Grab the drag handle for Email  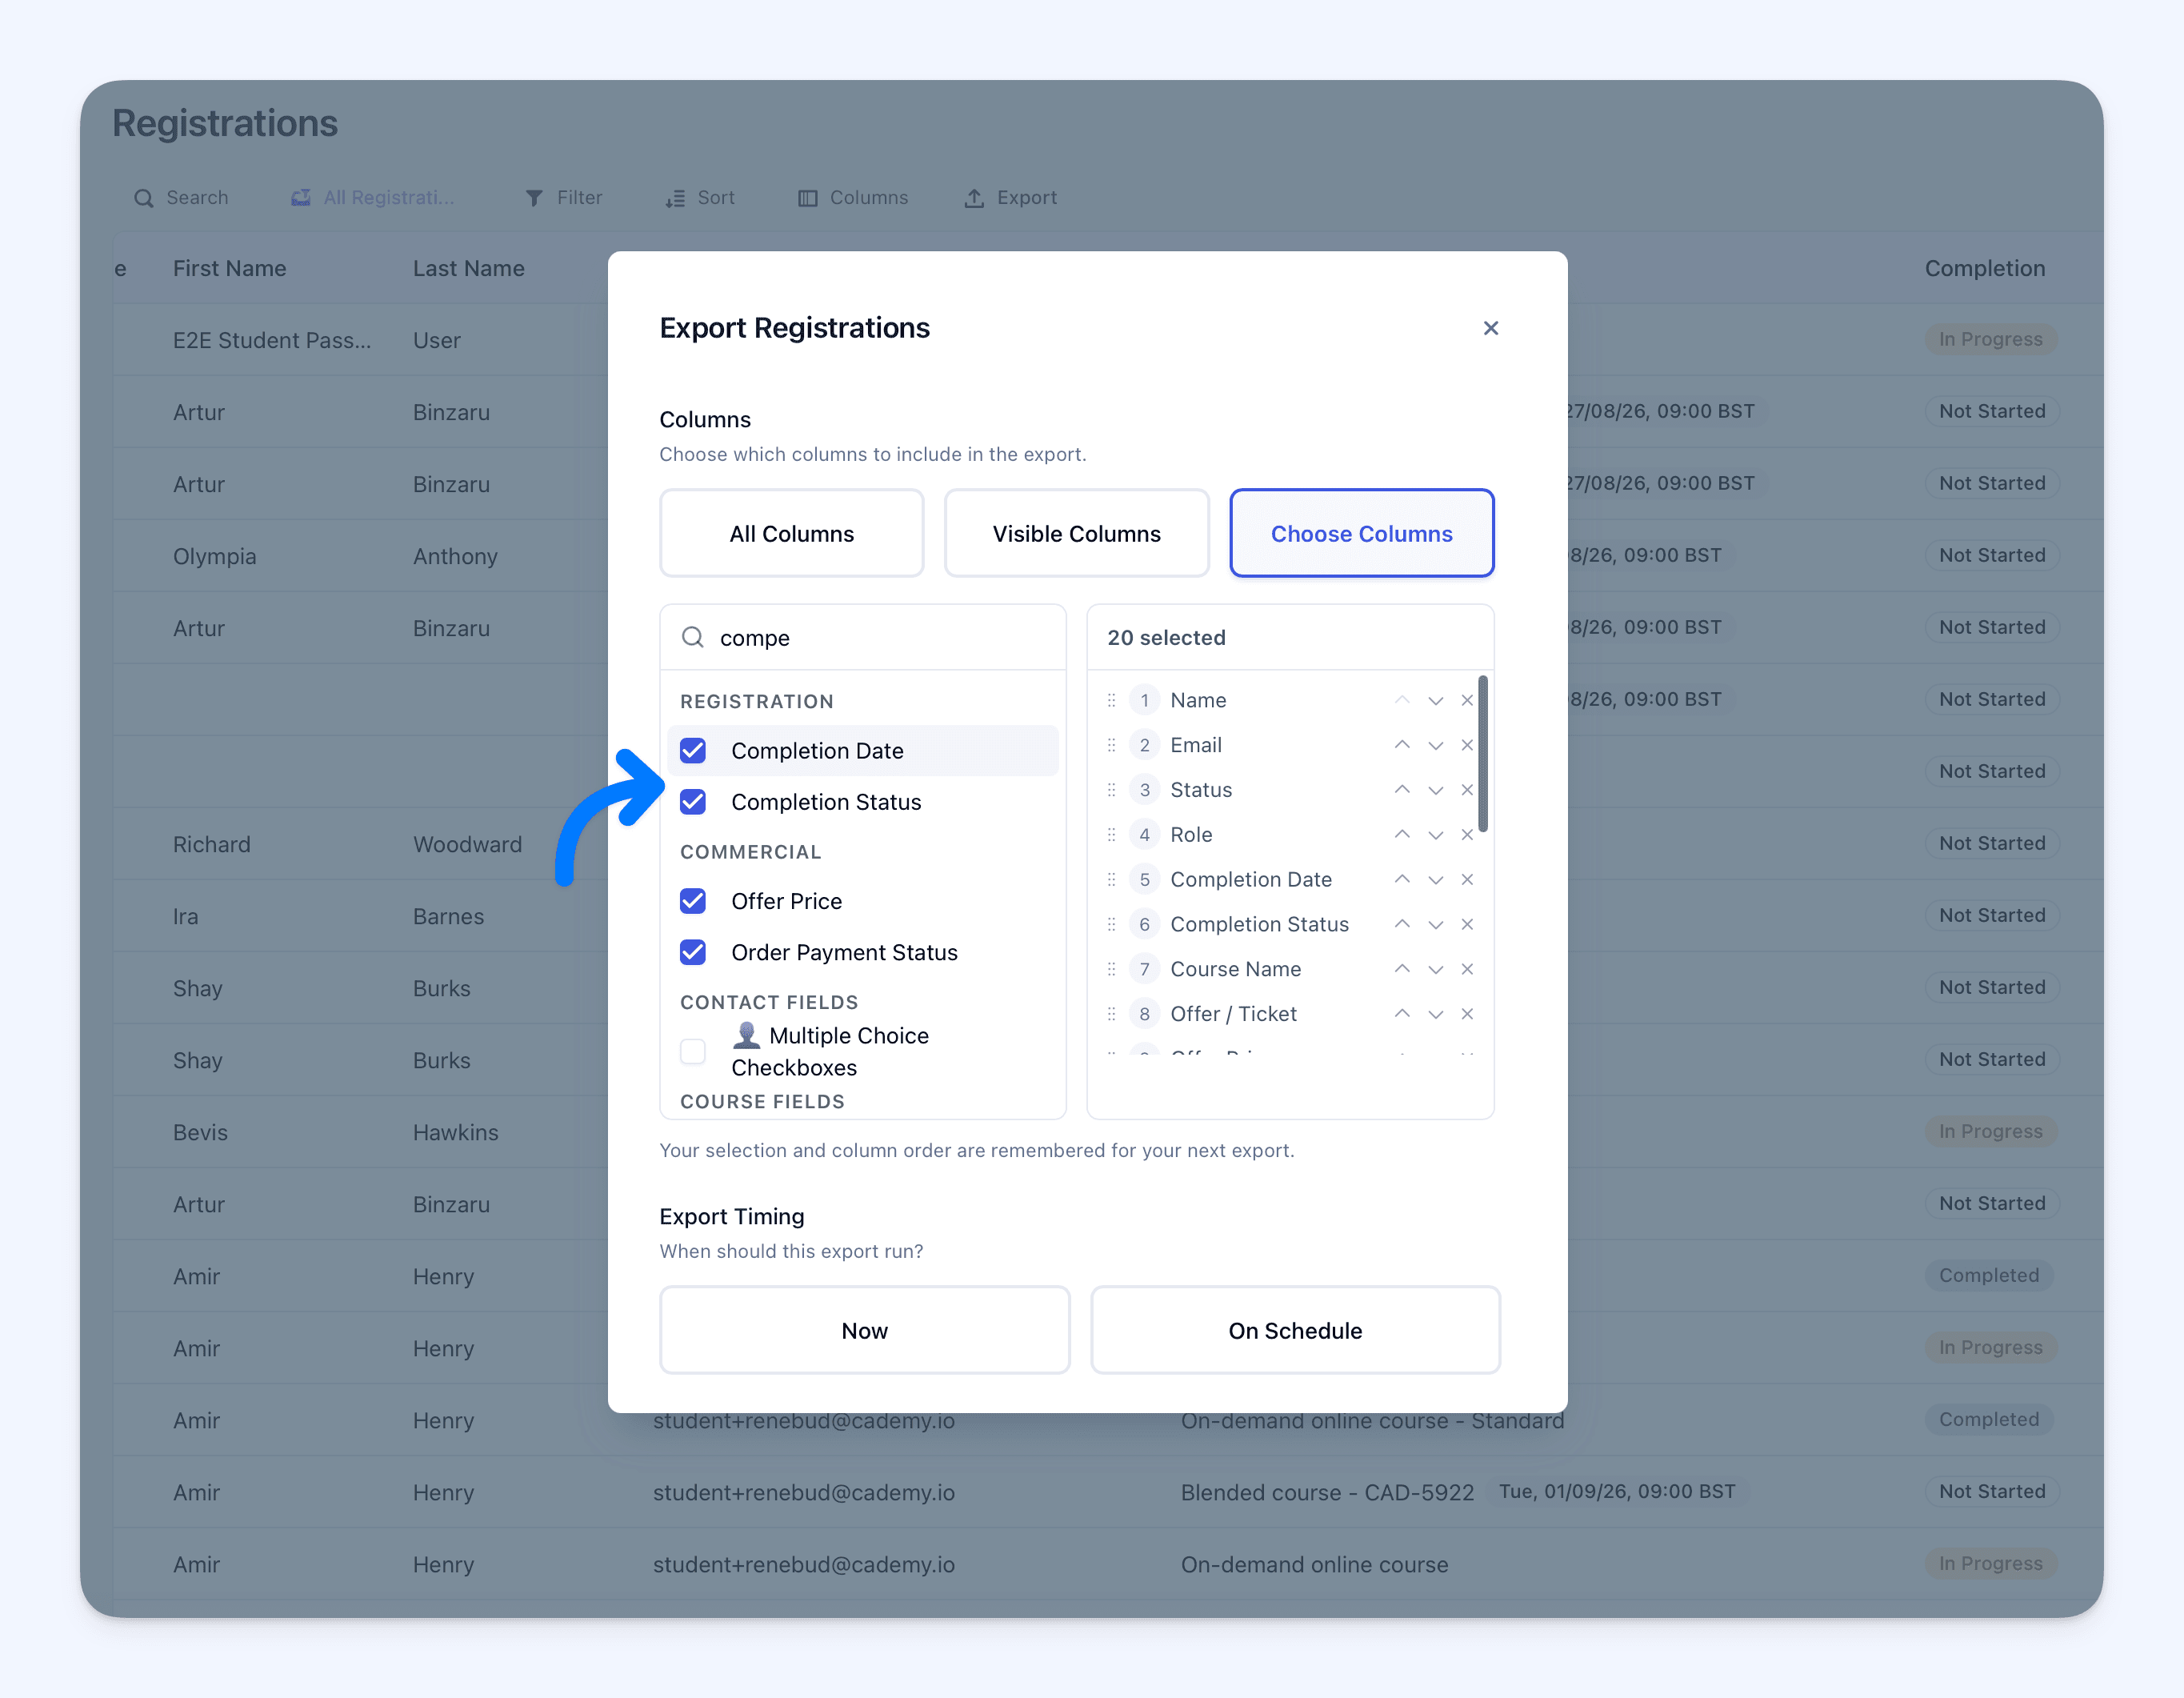click(1111, 745)
